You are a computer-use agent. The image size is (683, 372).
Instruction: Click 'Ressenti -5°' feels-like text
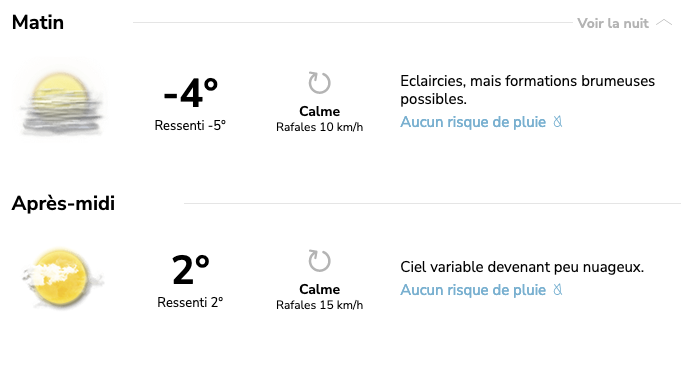click(190, 125)
